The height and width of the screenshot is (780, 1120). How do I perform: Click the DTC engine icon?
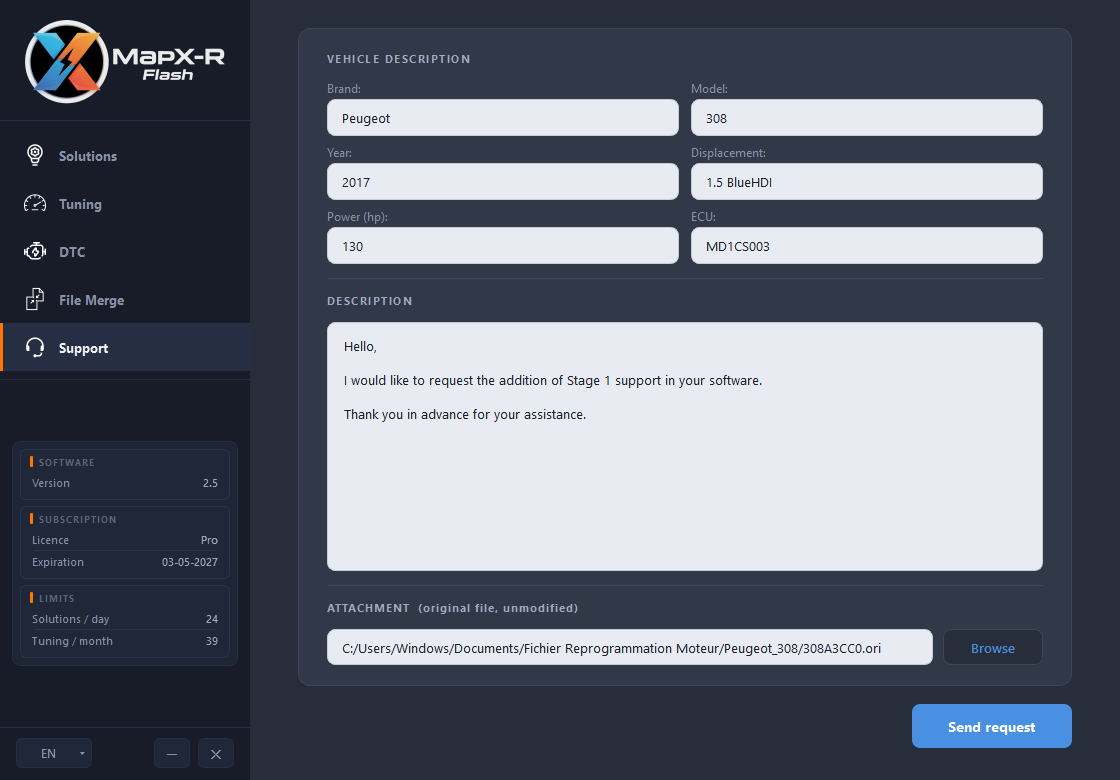tap(34, 251)
